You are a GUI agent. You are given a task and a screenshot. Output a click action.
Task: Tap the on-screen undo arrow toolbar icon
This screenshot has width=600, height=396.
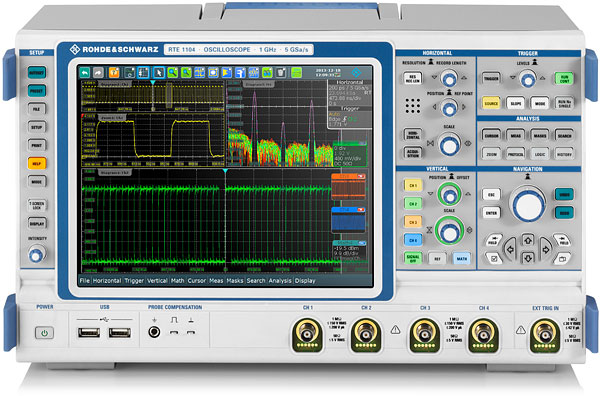pyautogui.click(x=84, y=72)
